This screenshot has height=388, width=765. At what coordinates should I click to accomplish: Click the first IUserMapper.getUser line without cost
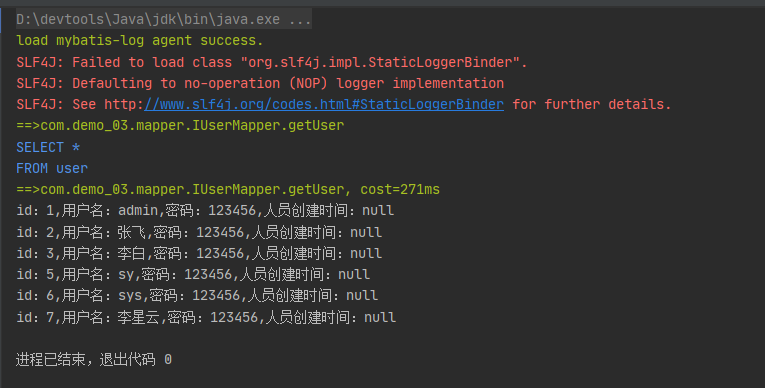click(x=180, y=125)
